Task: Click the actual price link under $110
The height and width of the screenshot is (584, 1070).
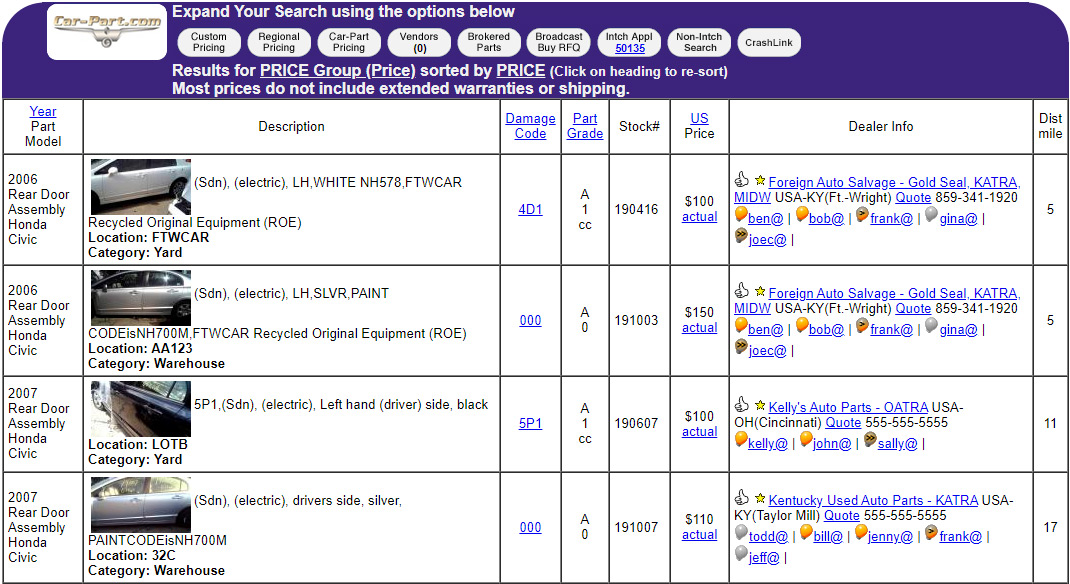Action: pos(699,535)
